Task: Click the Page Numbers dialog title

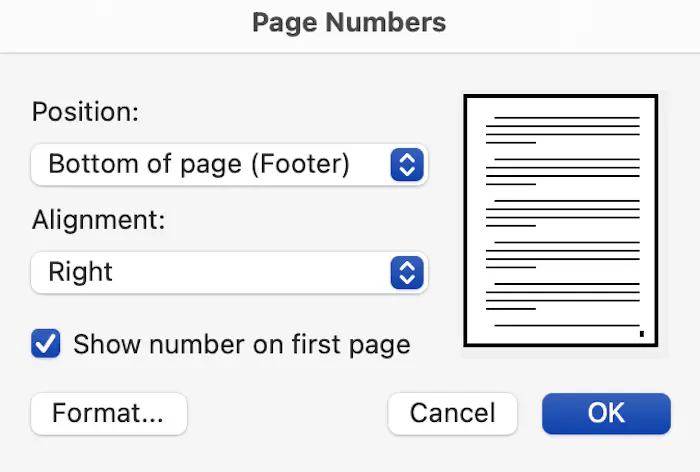Action: (x=349, y=22)
